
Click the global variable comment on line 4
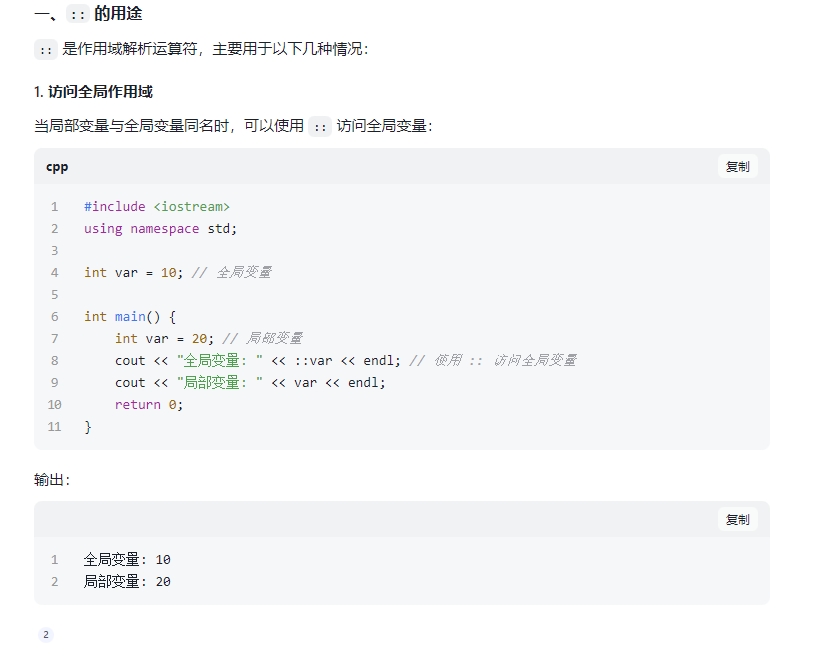pyautogui.click(x=233, y=272)
